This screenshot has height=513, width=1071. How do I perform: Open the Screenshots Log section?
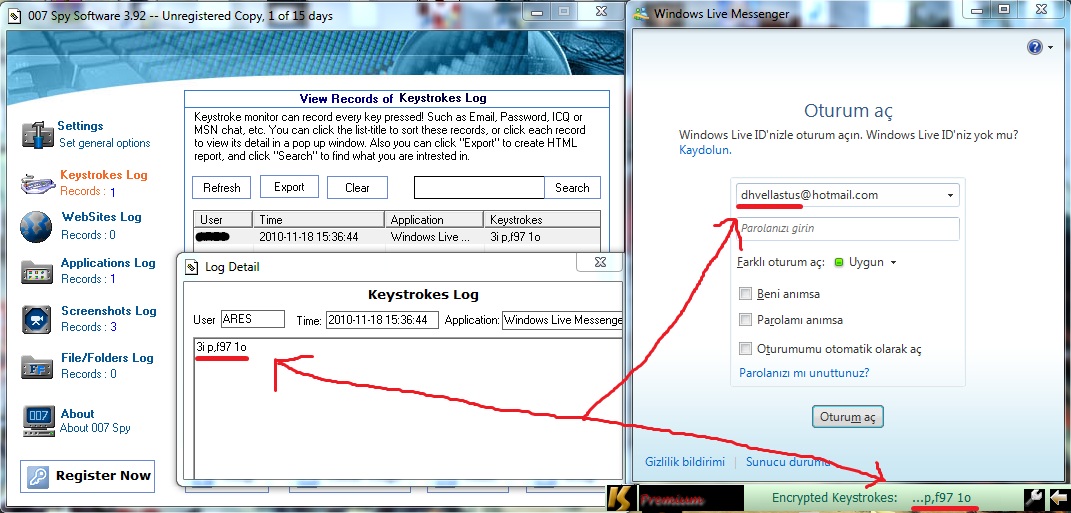[x=109, y=311]
